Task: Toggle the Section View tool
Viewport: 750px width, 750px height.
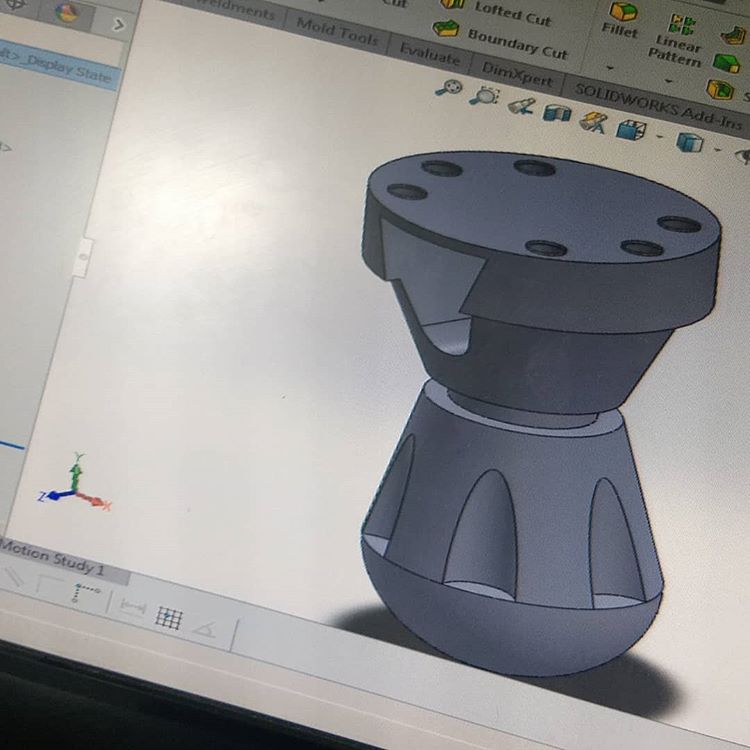Action: [x=556, y=113]
